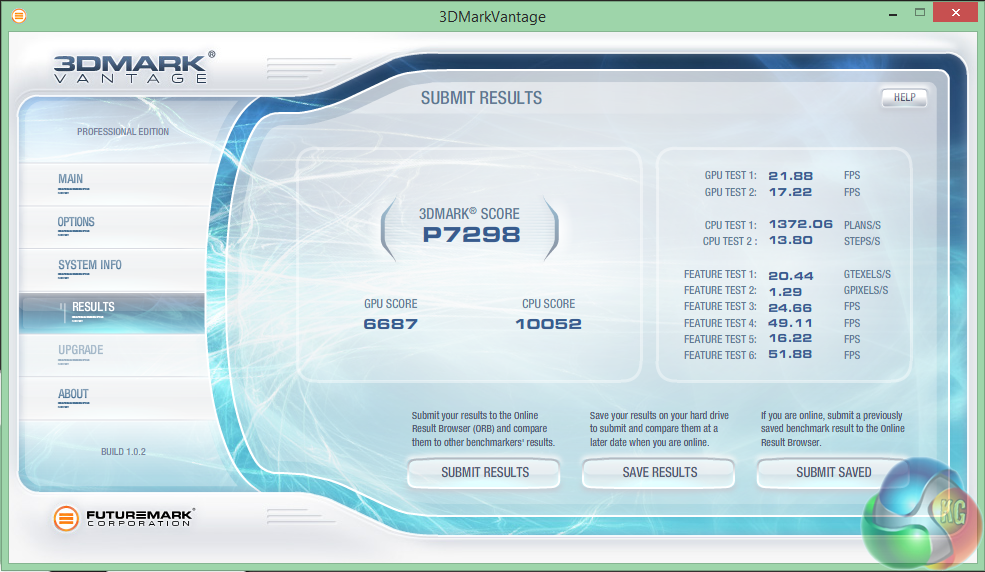
Task: Click Feature Test 6 value 51.88
Action: point(790,354)
